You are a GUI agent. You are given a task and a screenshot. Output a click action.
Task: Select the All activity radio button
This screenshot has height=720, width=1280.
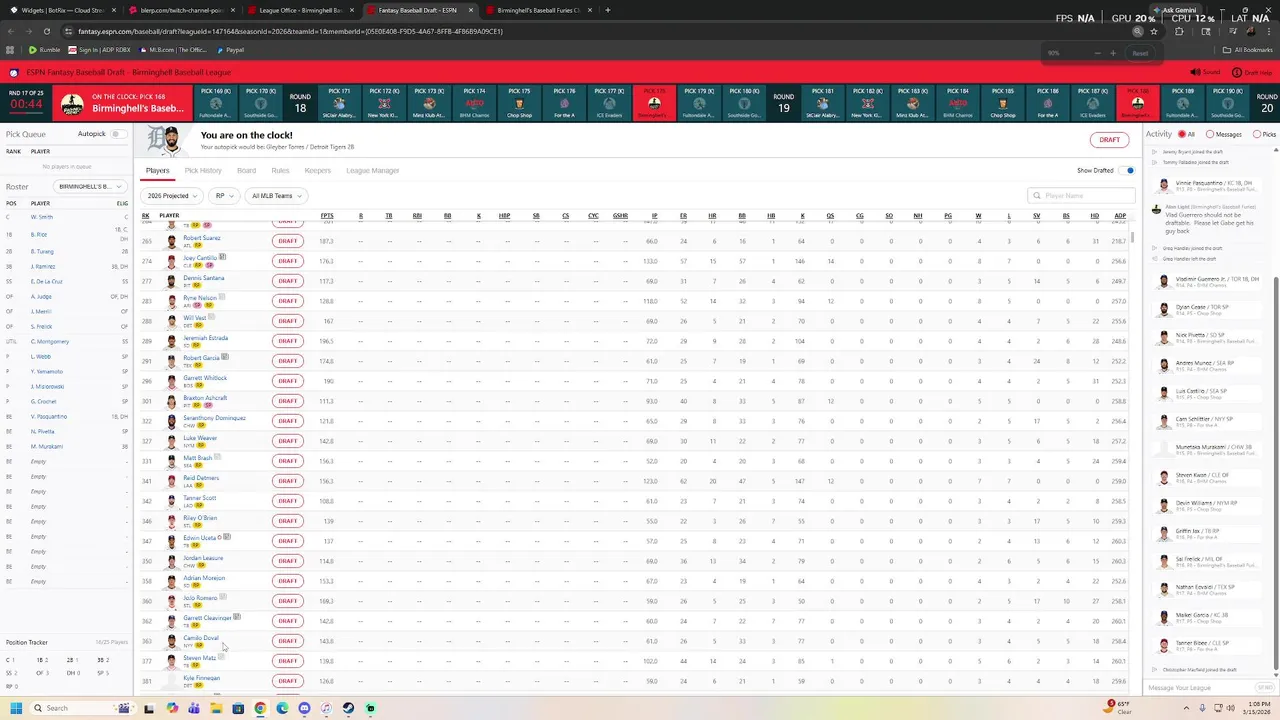(x=1181, y=134)
